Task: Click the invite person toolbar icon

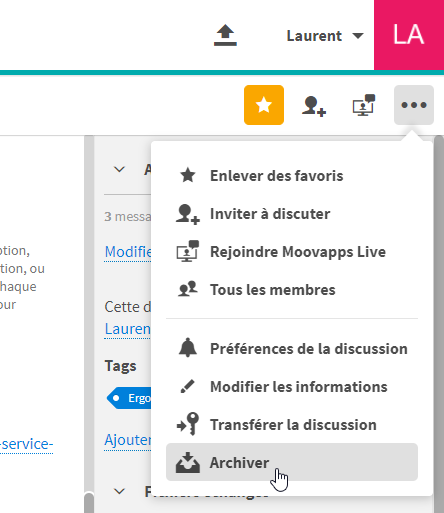Action: (314, 106)
